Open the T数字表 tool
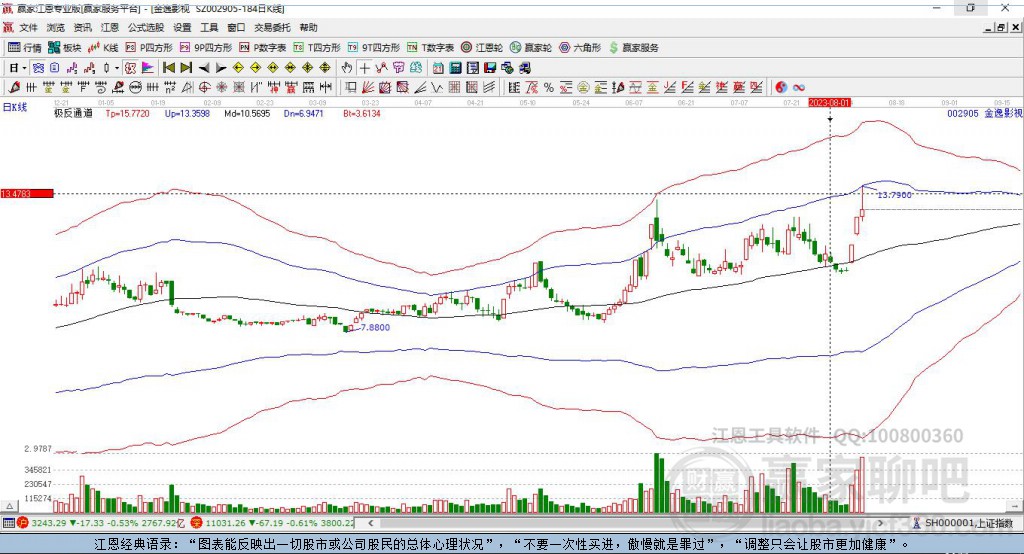The width and height of the screenshot is (1024, 554). click(430, 48)
